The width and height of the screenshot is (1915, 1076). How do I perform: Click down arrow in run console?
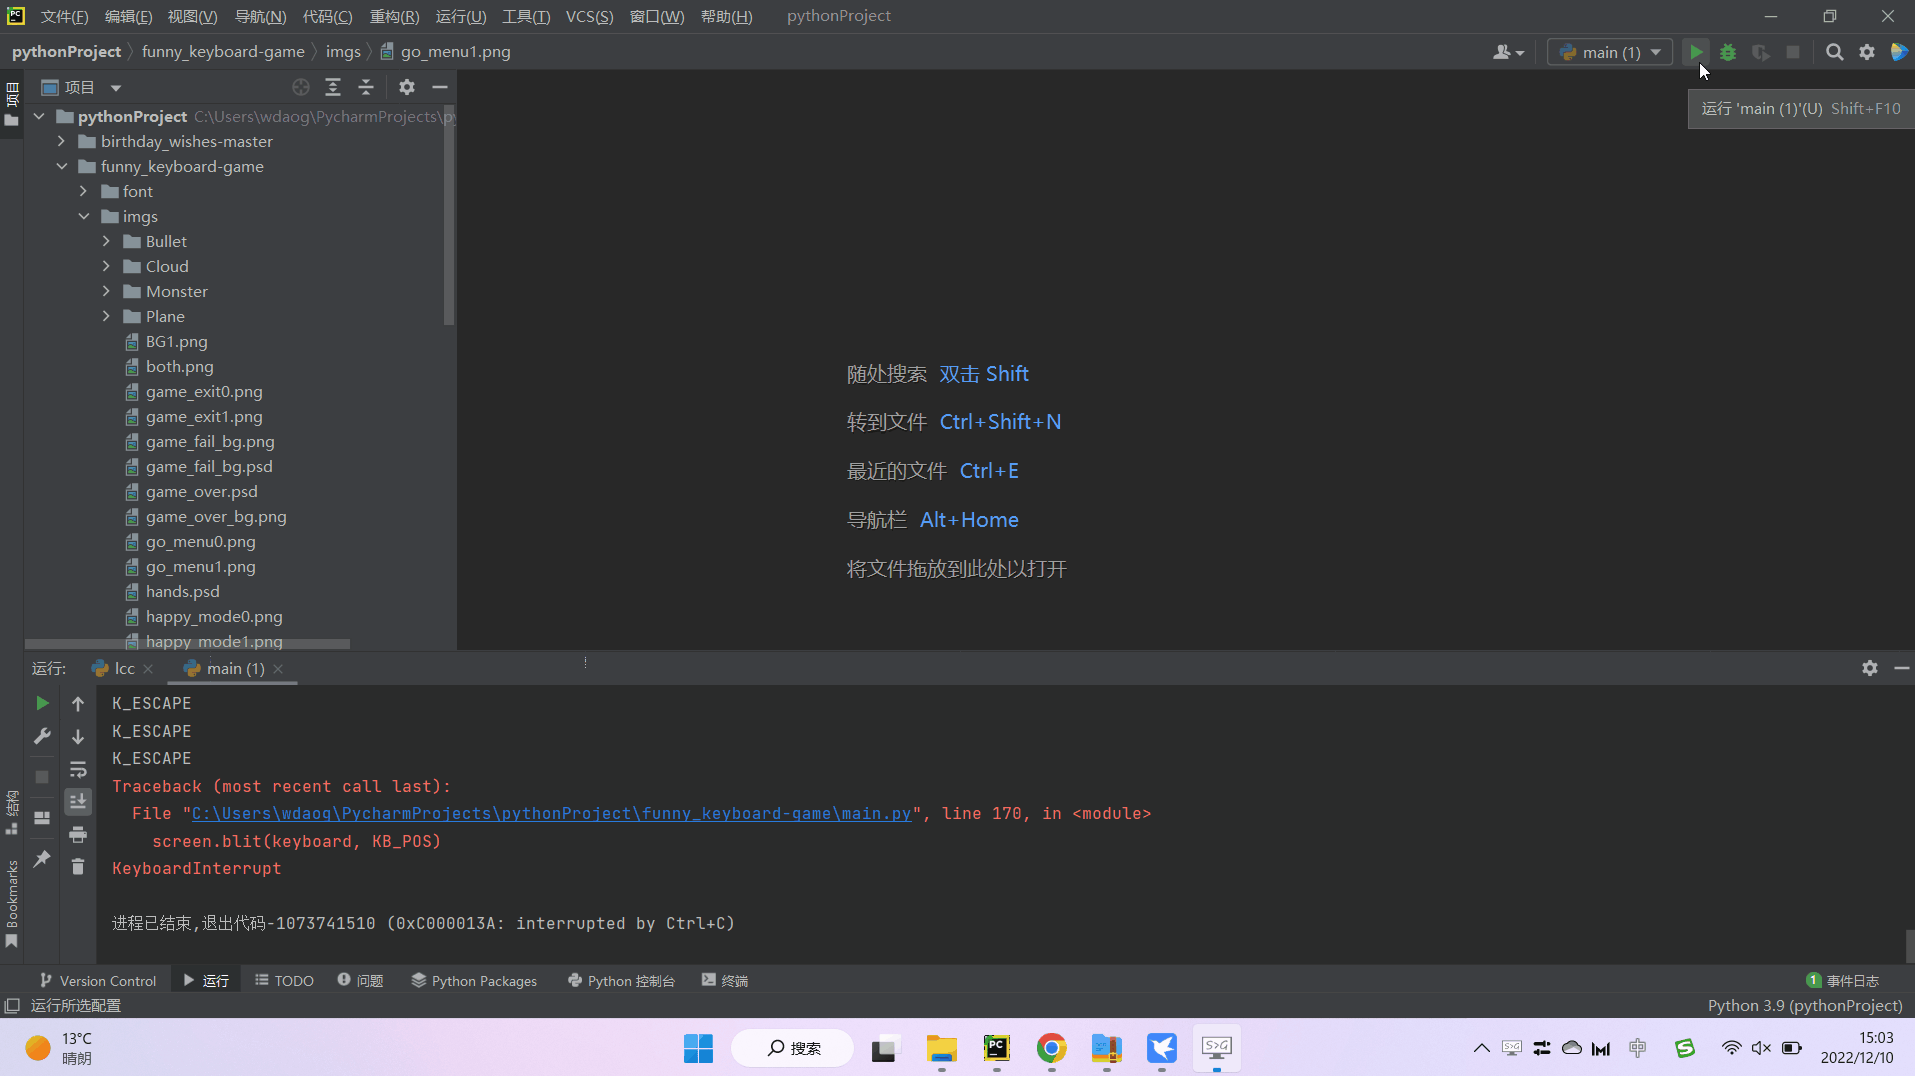78,736
